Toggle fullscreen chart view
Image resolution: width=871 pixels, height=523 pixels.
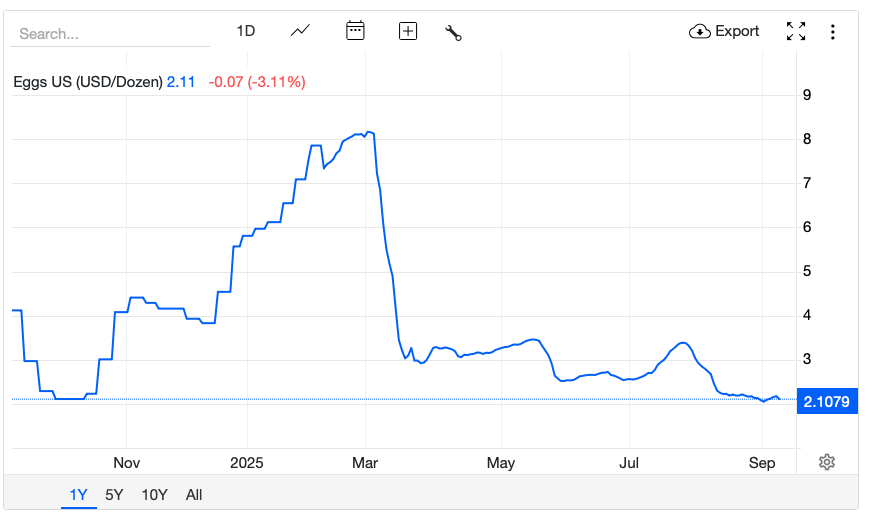click(796, 31)
